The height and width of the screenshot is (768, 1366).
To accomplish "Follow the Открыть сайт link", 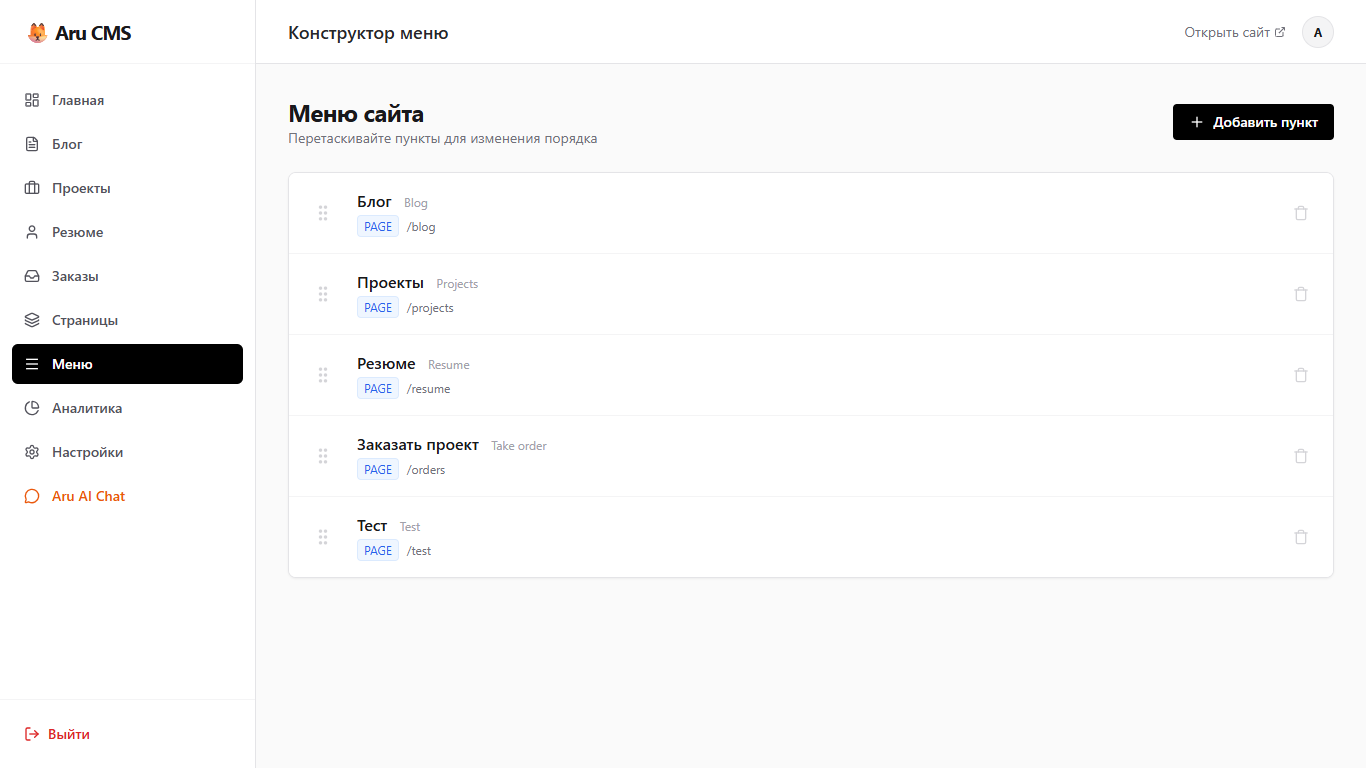I will 1234,32.
